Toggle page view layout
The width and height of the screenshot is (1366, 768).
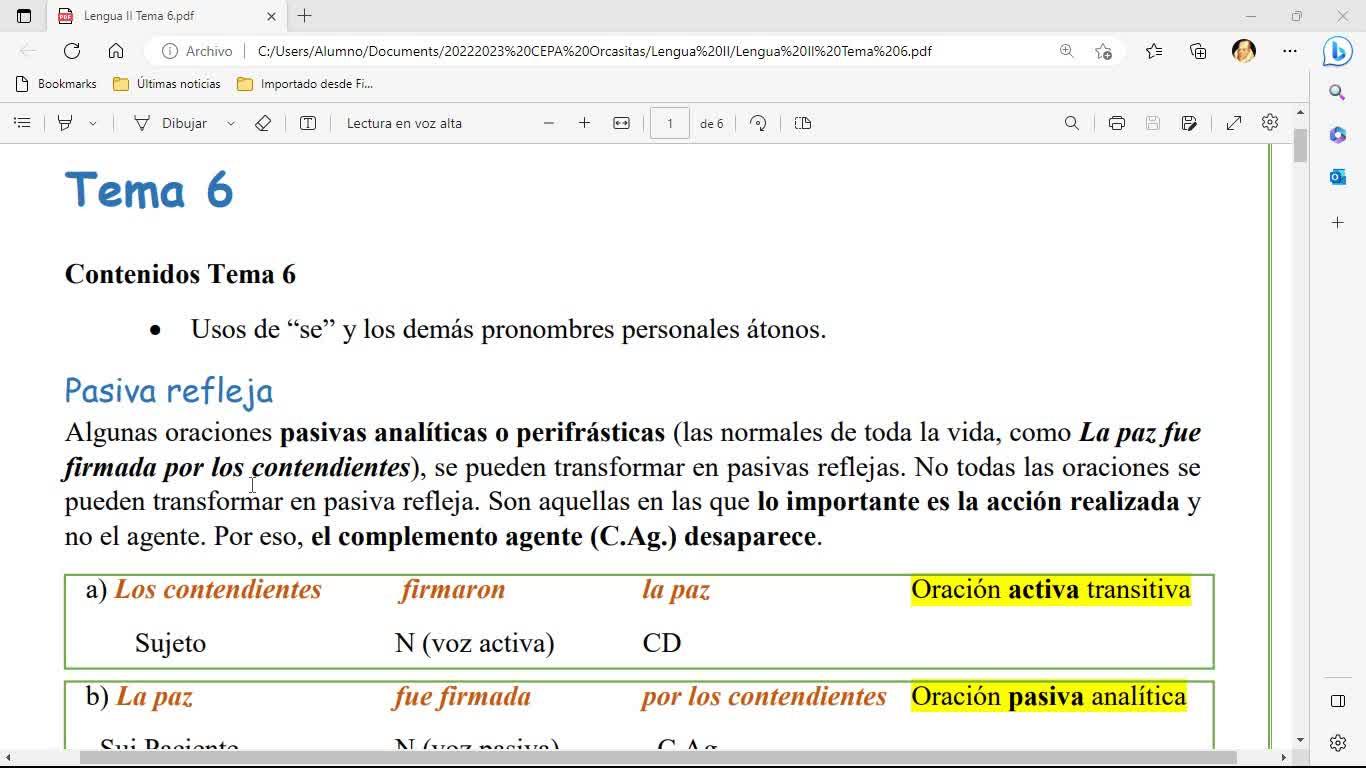[803, 123]
